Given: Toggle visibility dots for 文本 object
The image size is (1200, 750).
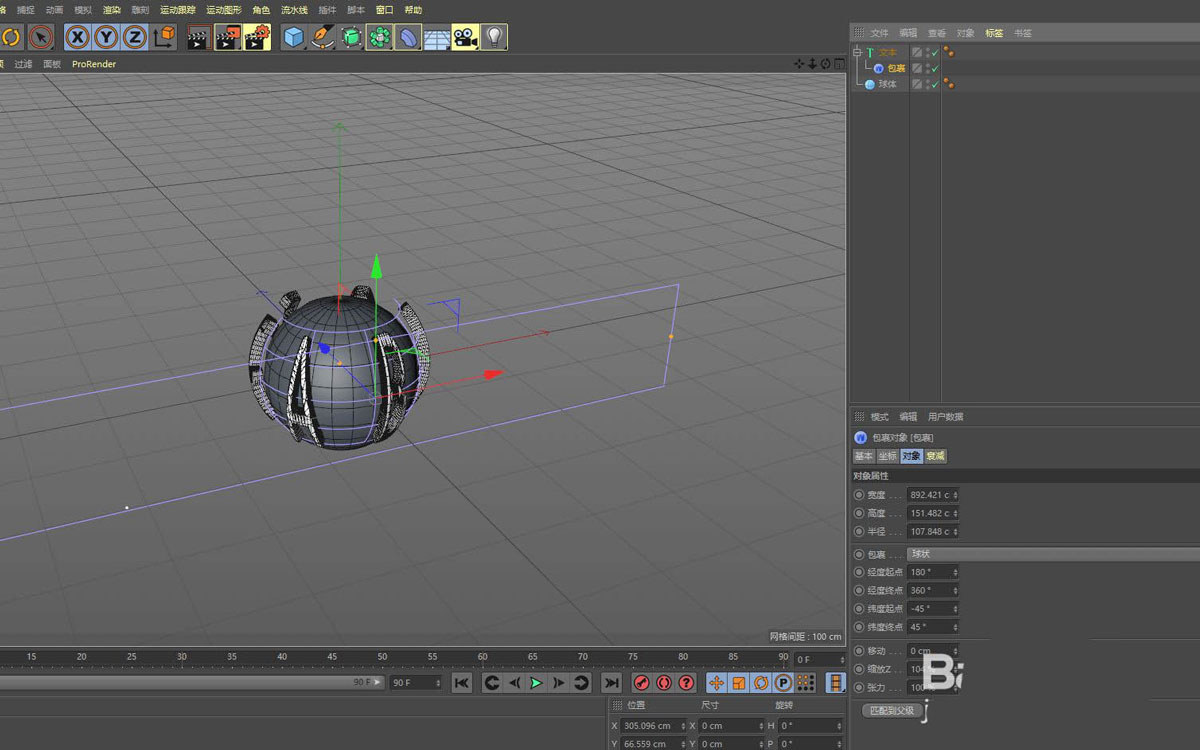Looking at the screenshot, I should coord(927,52).
